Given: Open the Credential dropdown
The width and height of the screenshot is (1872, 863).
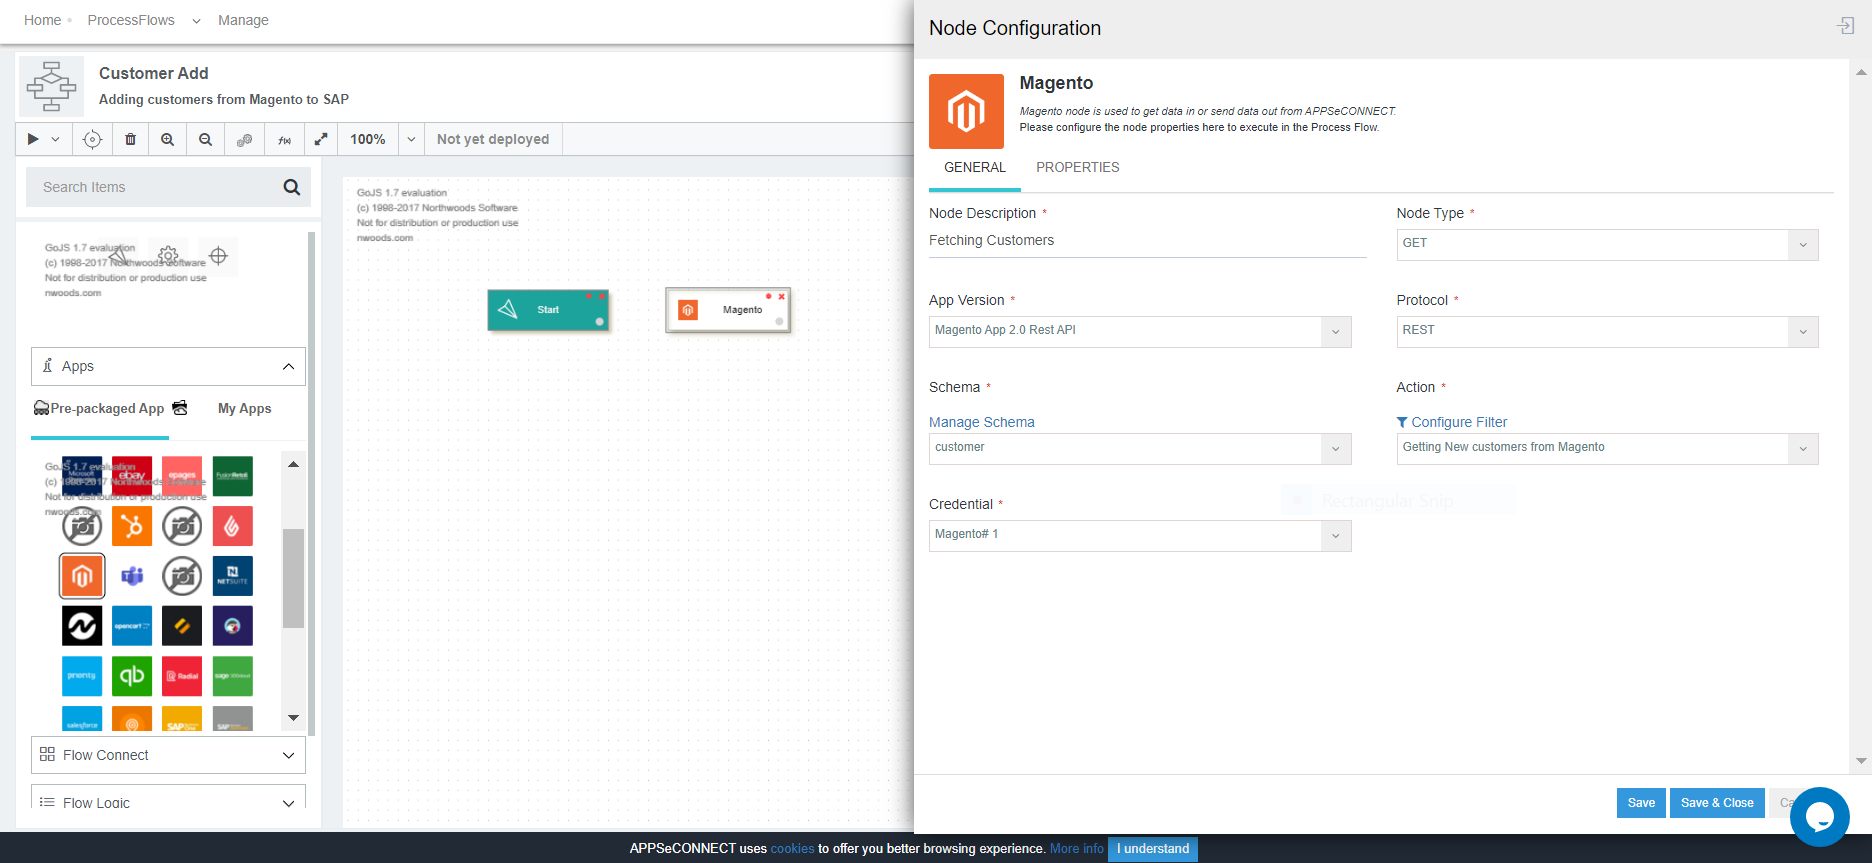Looking at the screenshot, I should [x=1140, y=535].
